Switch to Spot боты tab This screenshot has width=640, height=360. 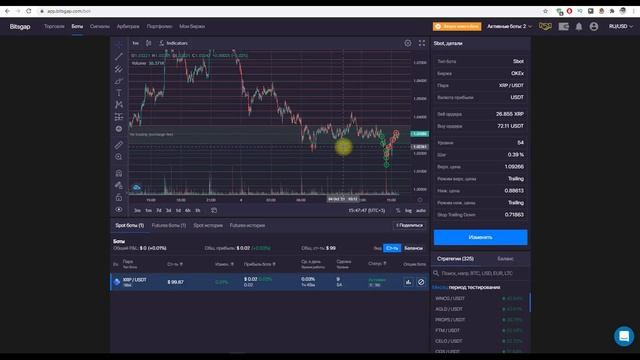pyautogui.click(x=129, y=225)
